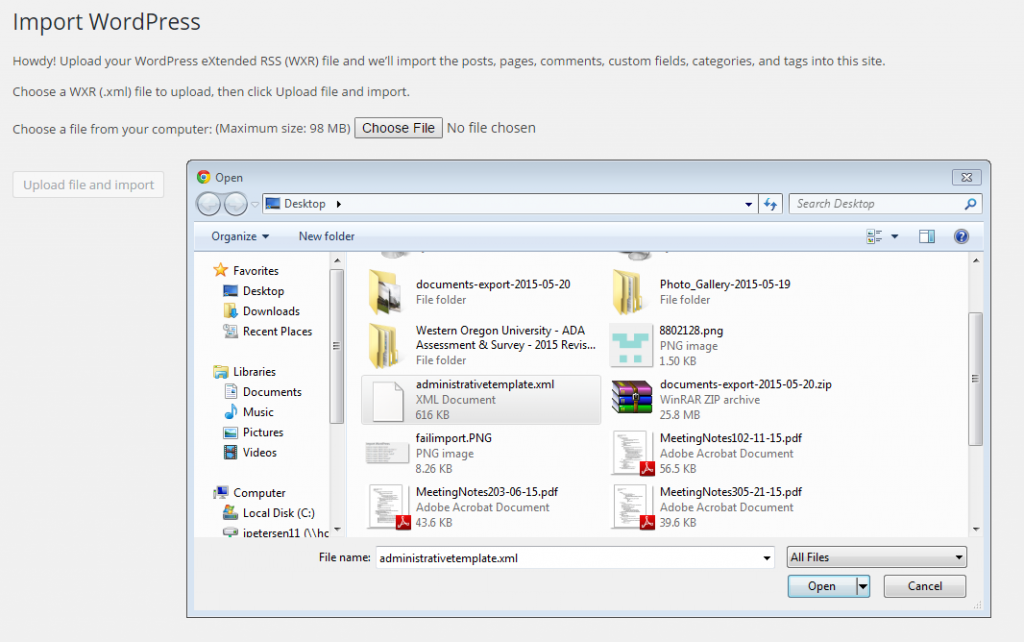Open Documents library in navigation pane
This screenshot has height=642, width=1024.
click(x=272, y=392)
